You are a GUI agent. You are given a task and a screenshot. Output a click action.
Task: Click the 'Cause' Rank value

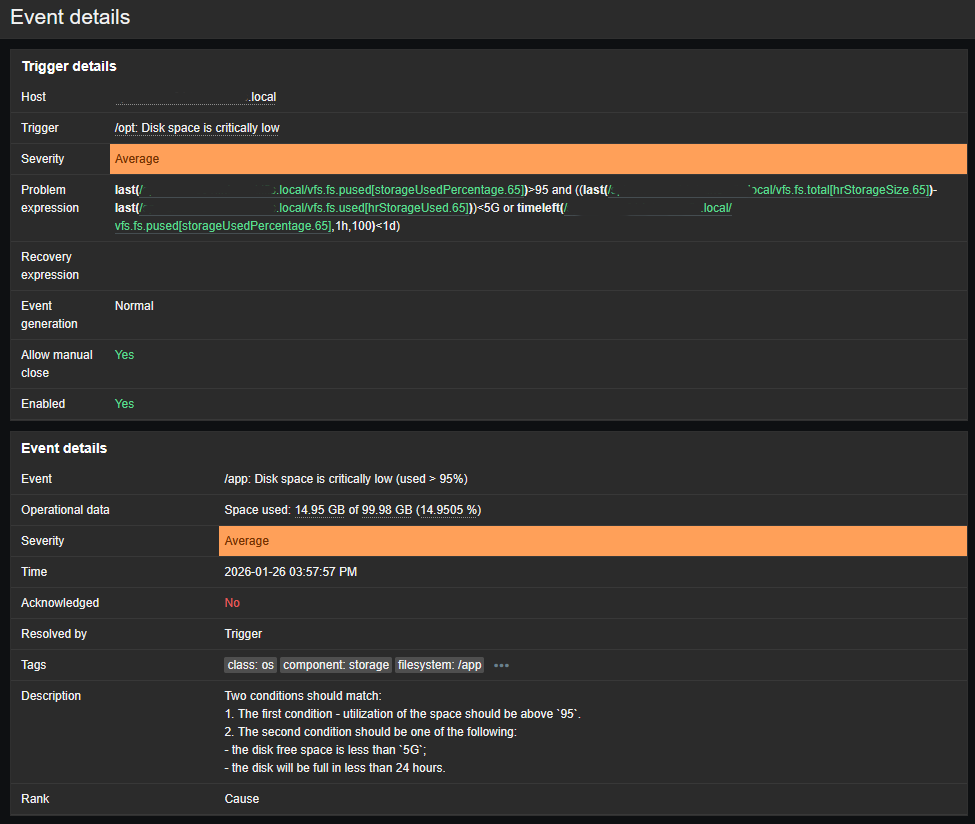pos(241,799)
